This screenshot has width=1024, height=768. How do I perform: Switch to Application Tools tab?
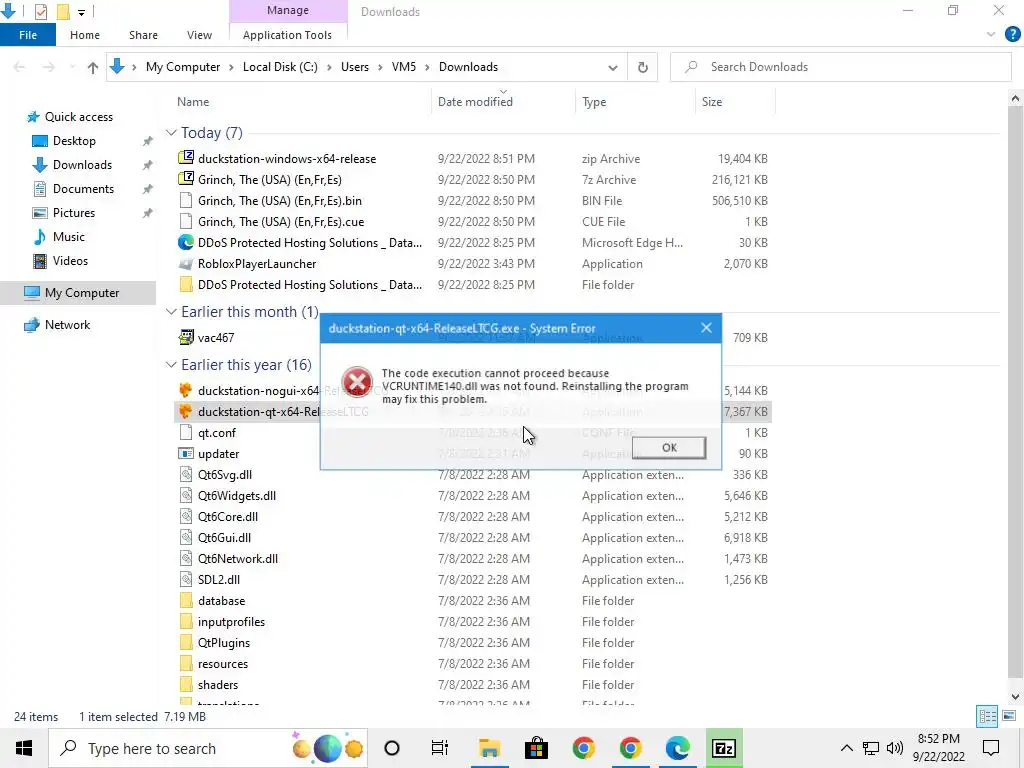(x=287, y=35)
